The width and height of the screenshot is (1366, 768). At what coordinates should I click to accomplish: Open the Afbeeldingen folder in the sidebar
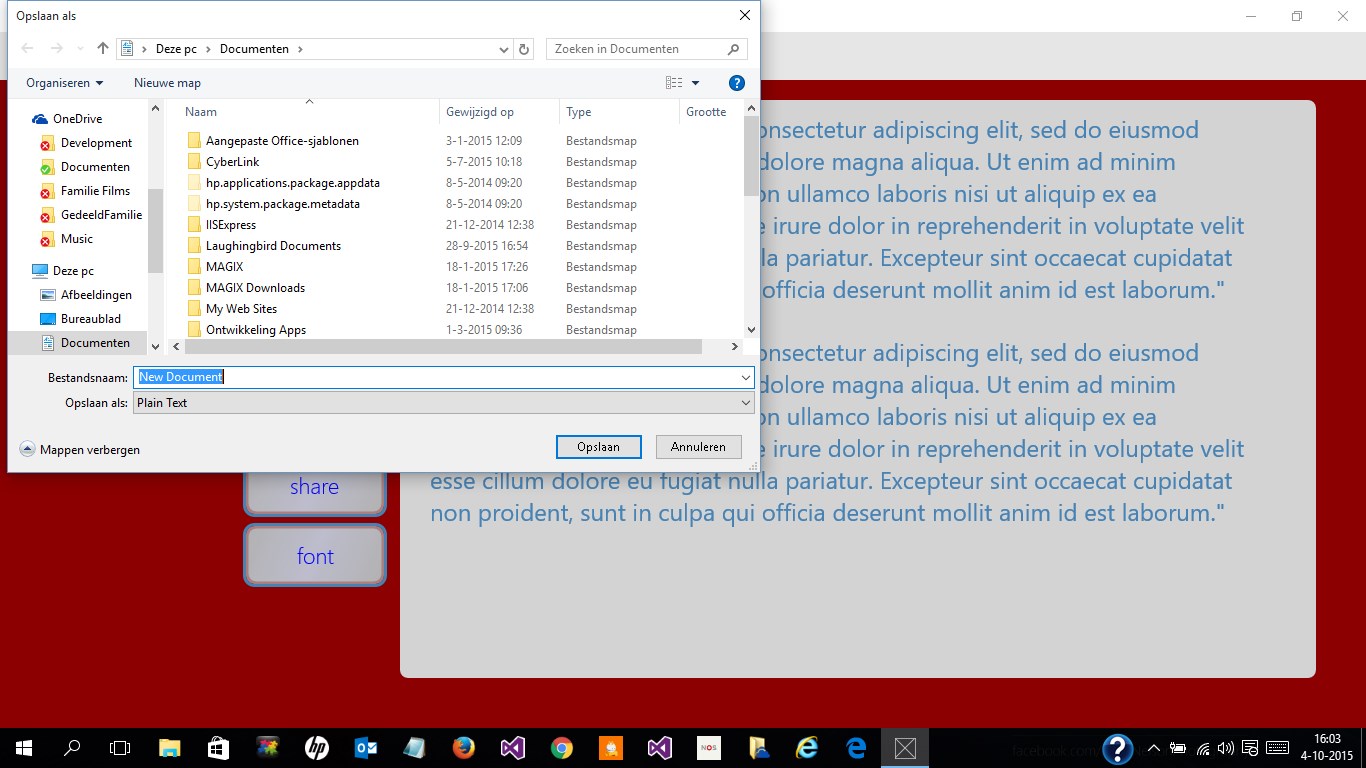[95, 294]
